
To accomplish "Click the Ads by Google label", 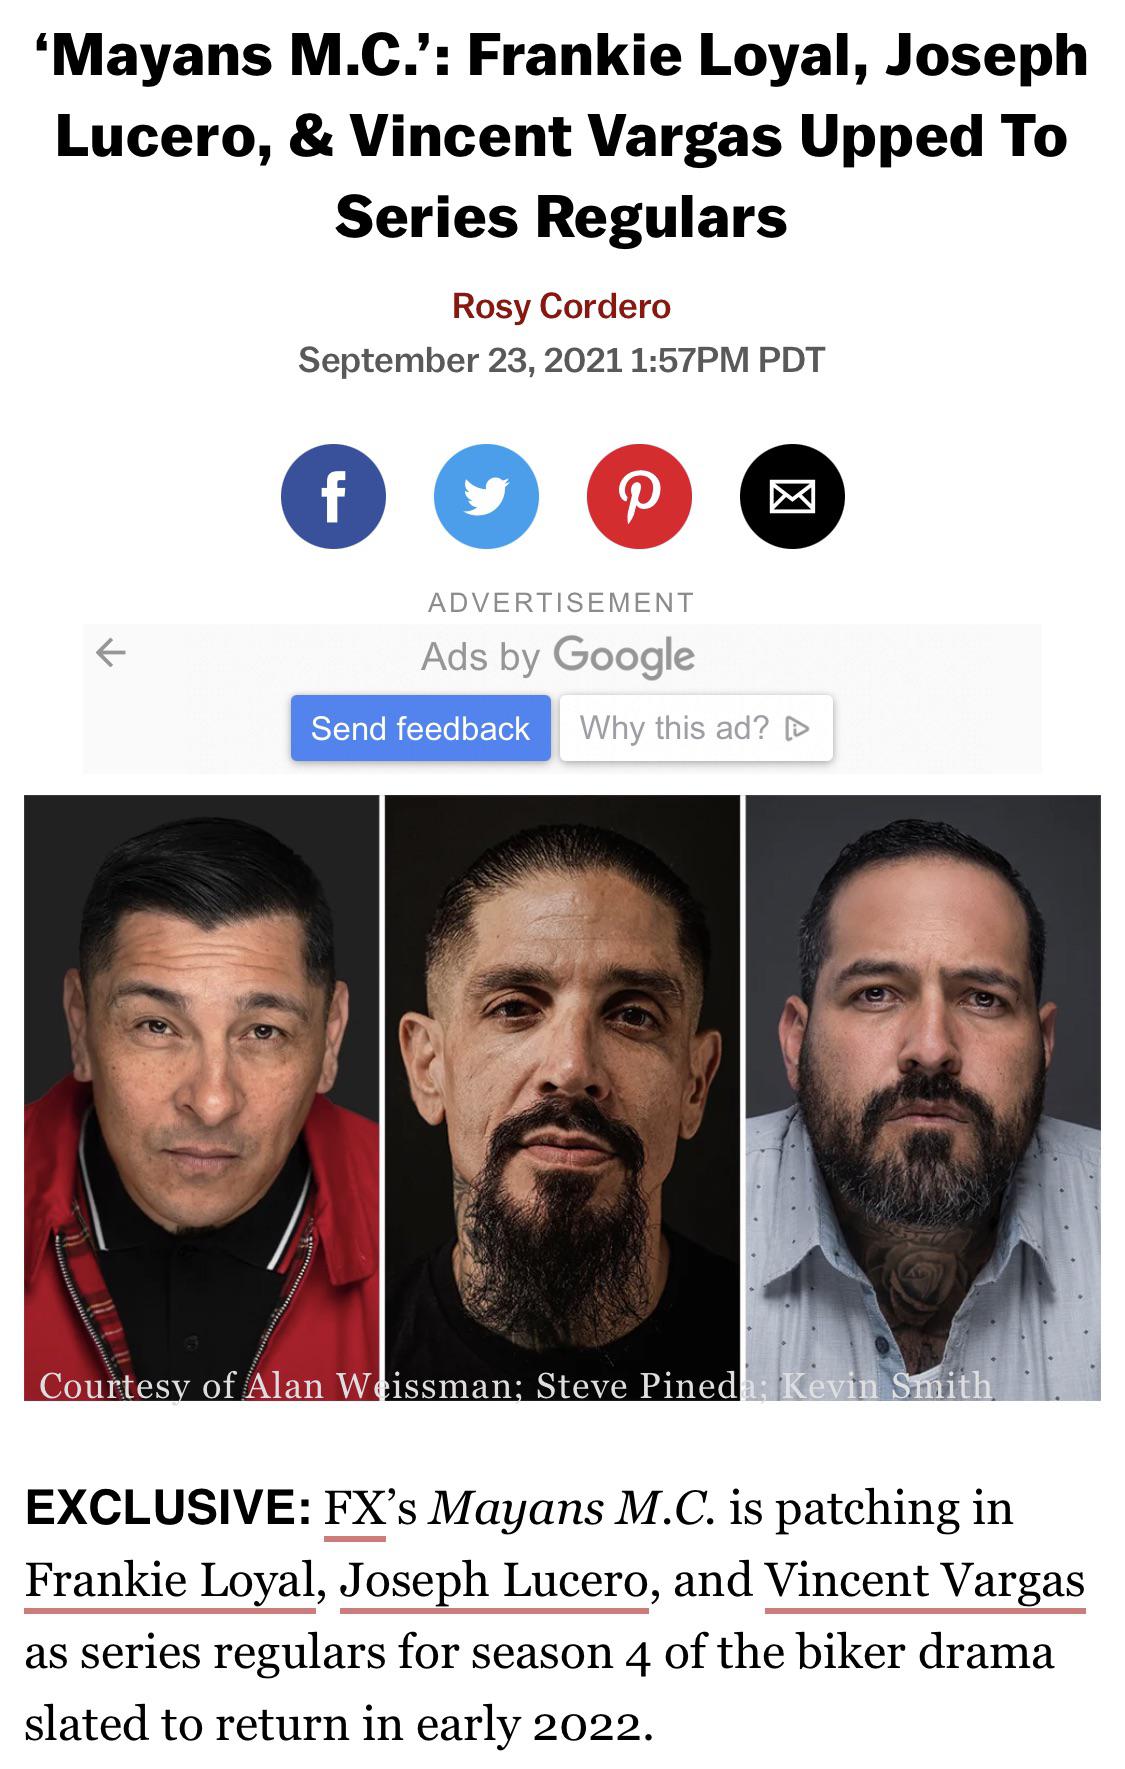I will pos(558,656).
